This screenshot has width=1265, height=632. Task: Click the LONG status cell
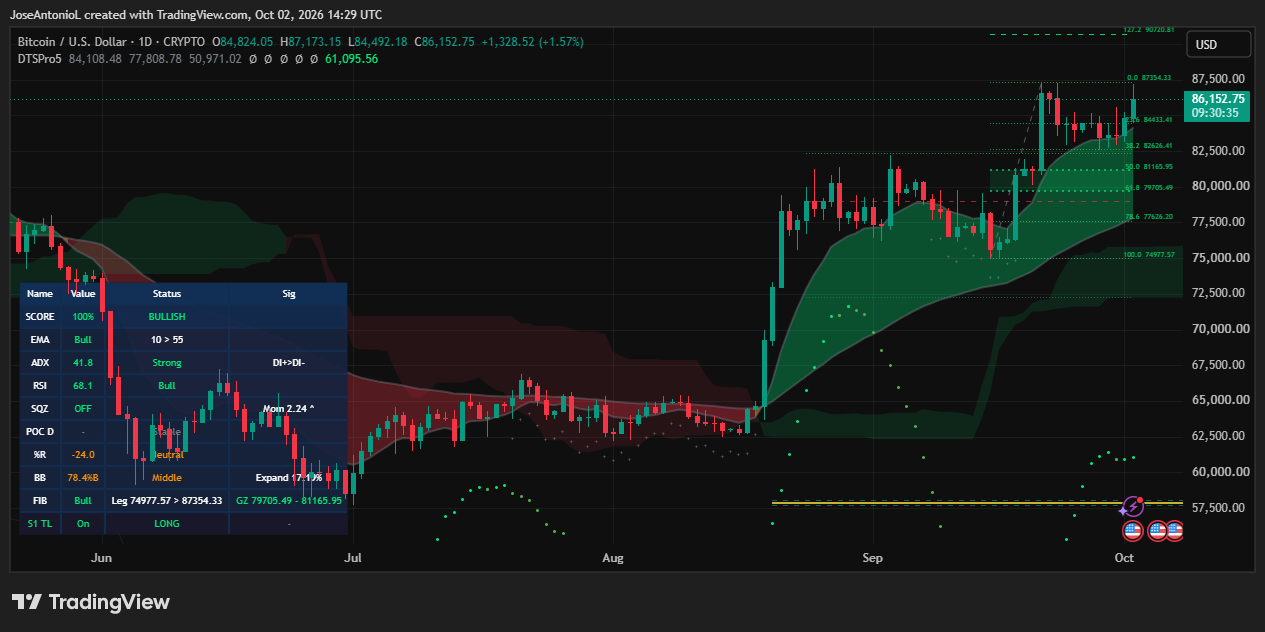(167, 523)
